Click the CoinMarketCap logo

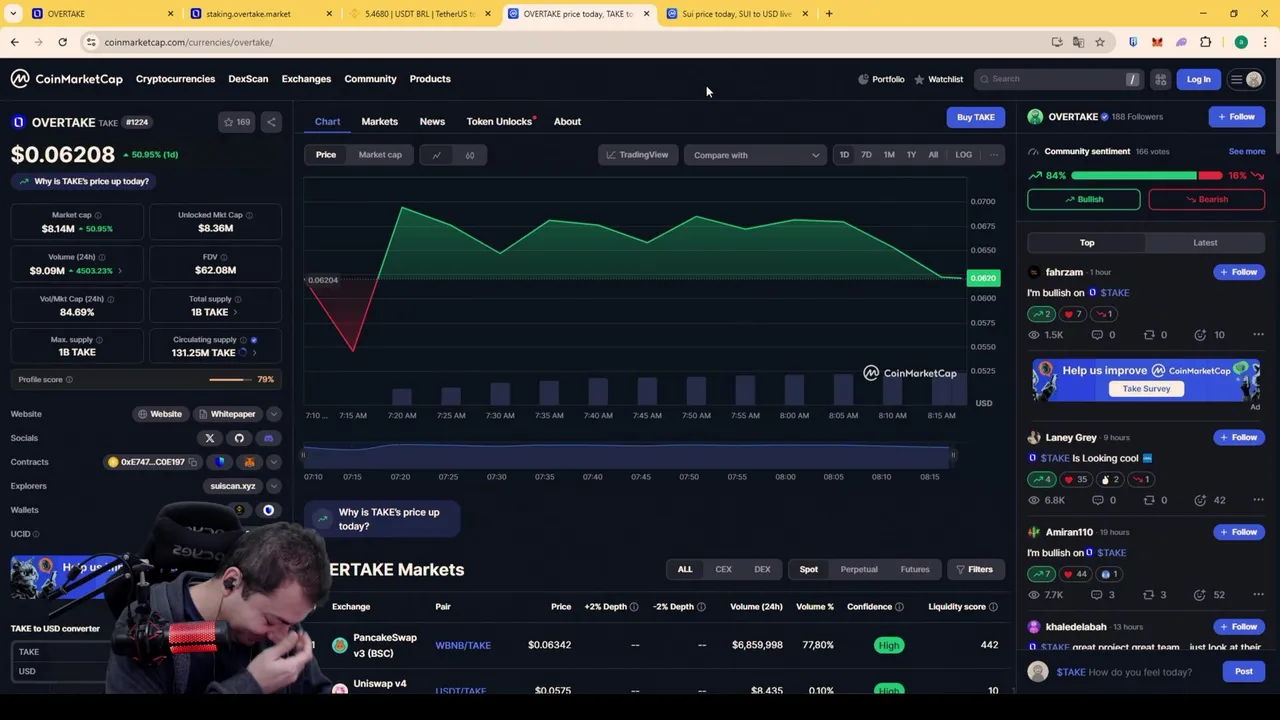click(66, 79)
